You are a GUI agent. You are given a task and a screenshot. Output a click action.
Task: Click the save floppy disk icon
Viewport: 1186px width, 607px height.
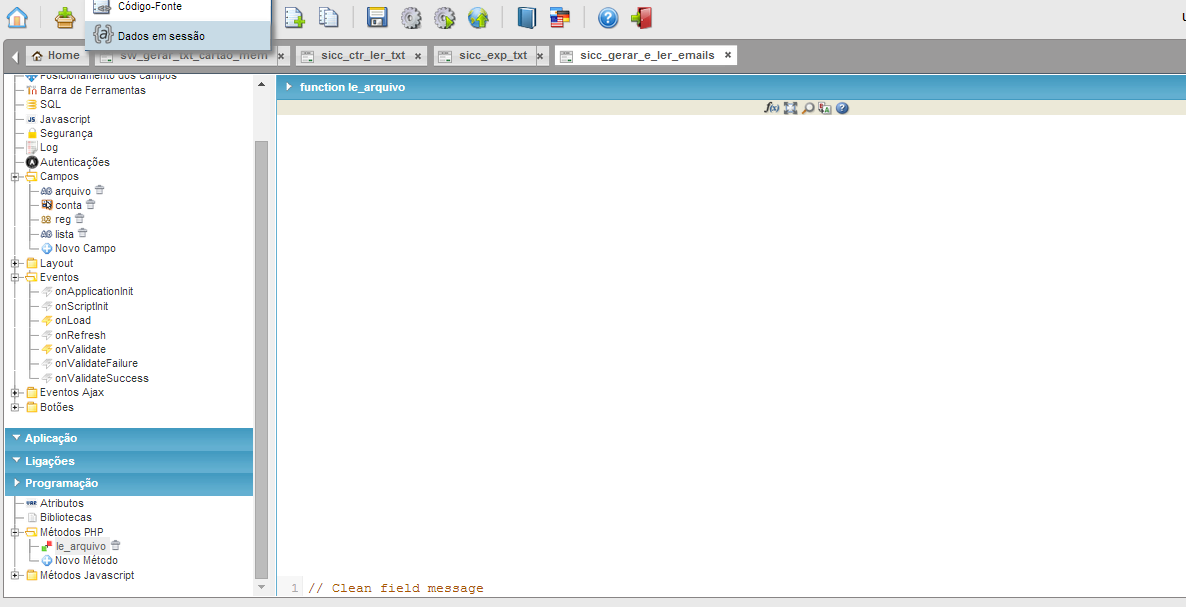click(377, 17)
